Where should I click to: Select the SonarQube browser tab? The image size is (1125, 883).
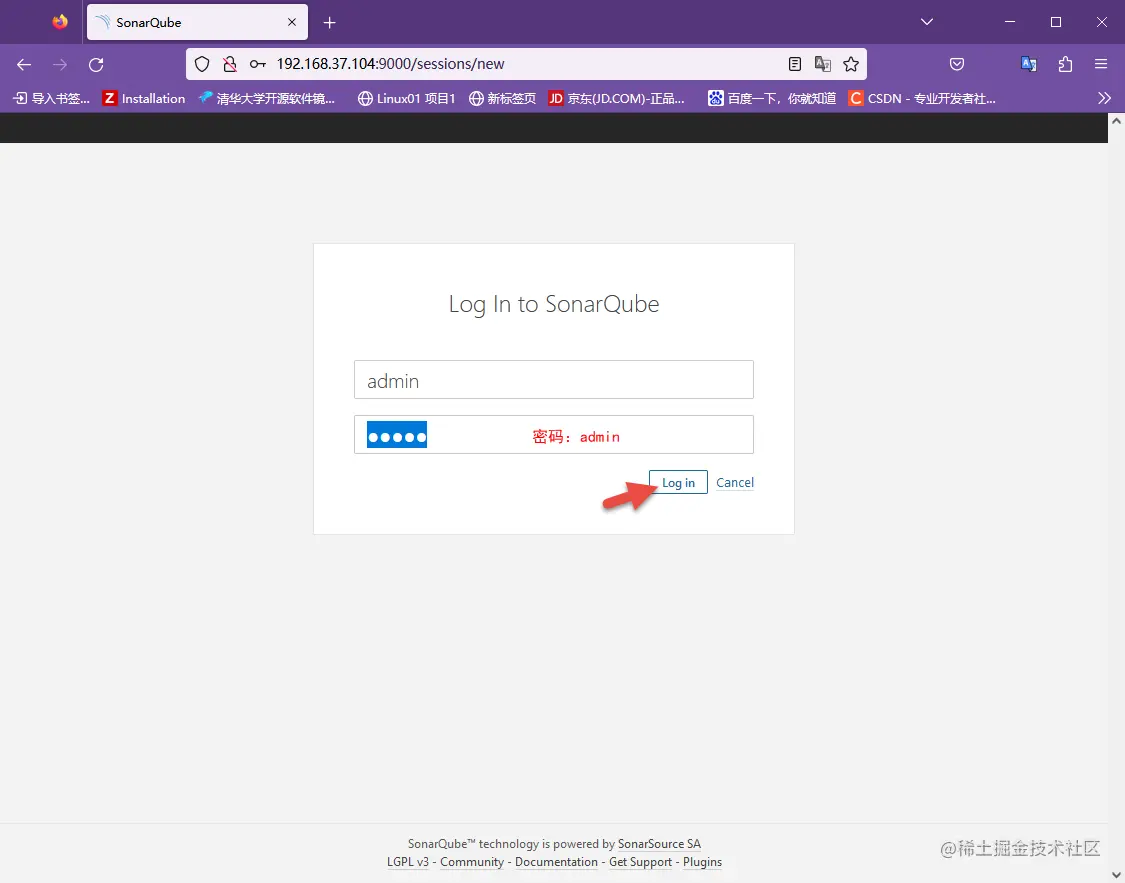pos(197,22)
